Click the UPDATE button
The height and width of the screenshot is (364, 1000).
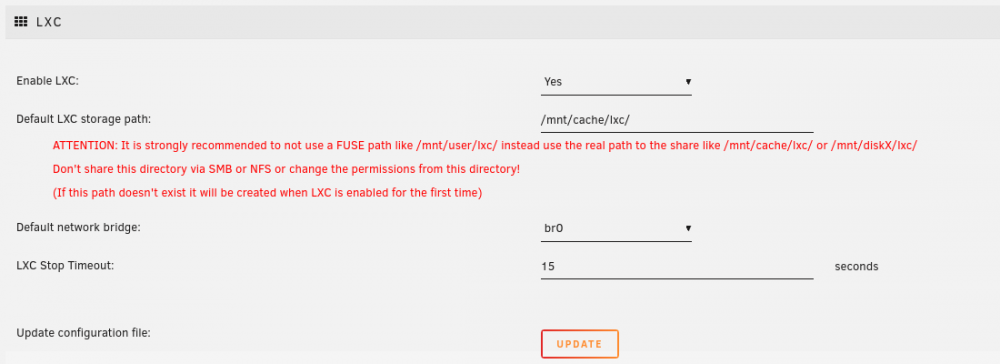[580, 344]
